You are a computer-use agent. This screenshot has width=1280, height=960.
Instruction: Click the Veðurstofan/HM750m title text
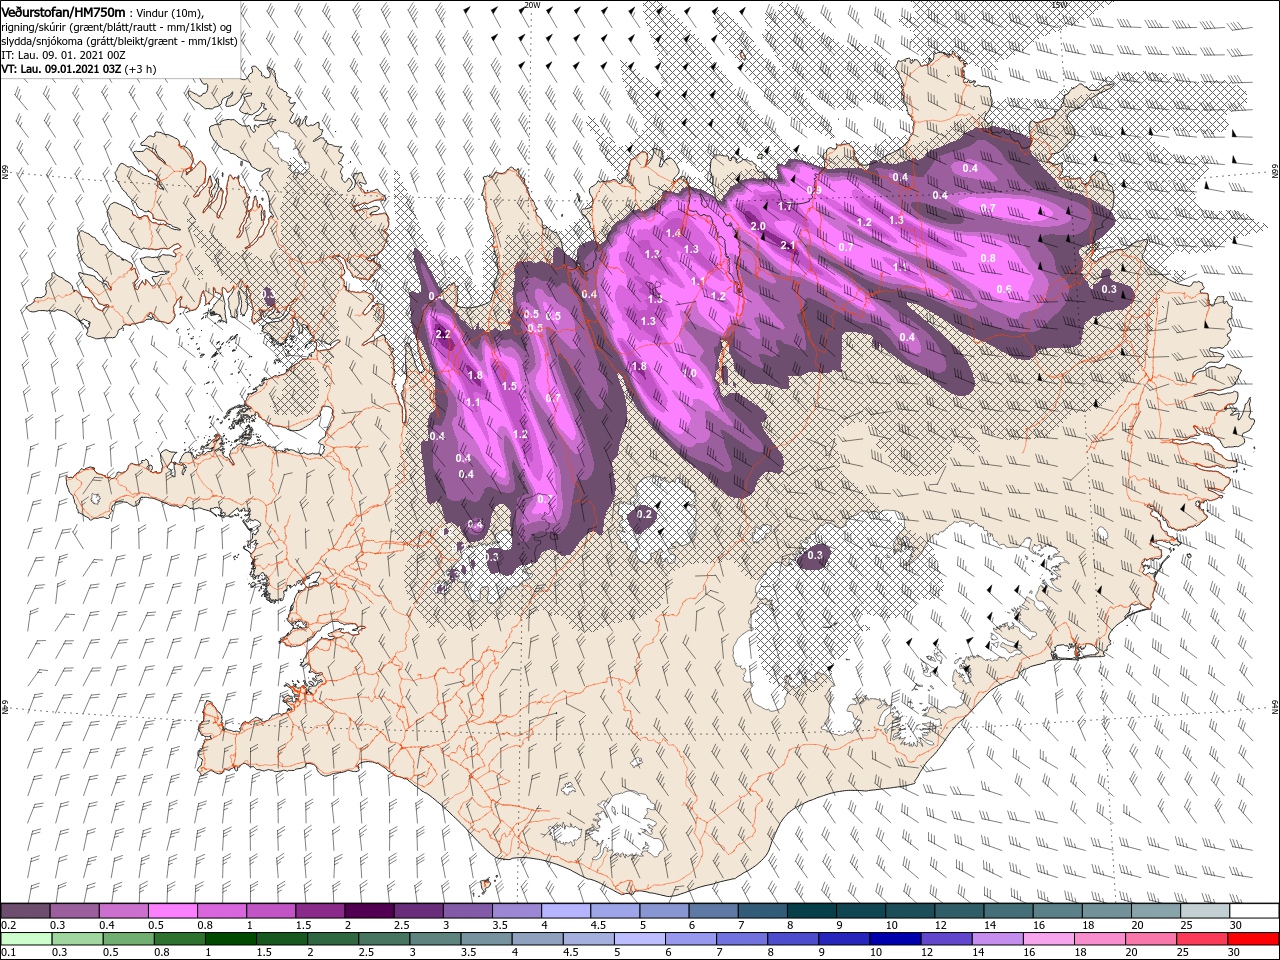pos(63,11)
